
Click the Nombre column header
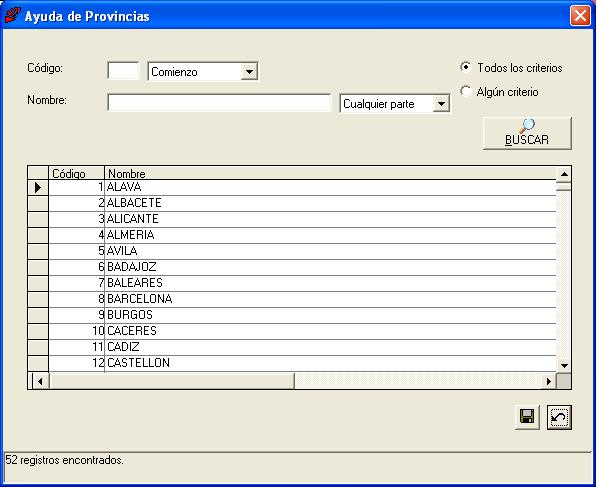330,173
